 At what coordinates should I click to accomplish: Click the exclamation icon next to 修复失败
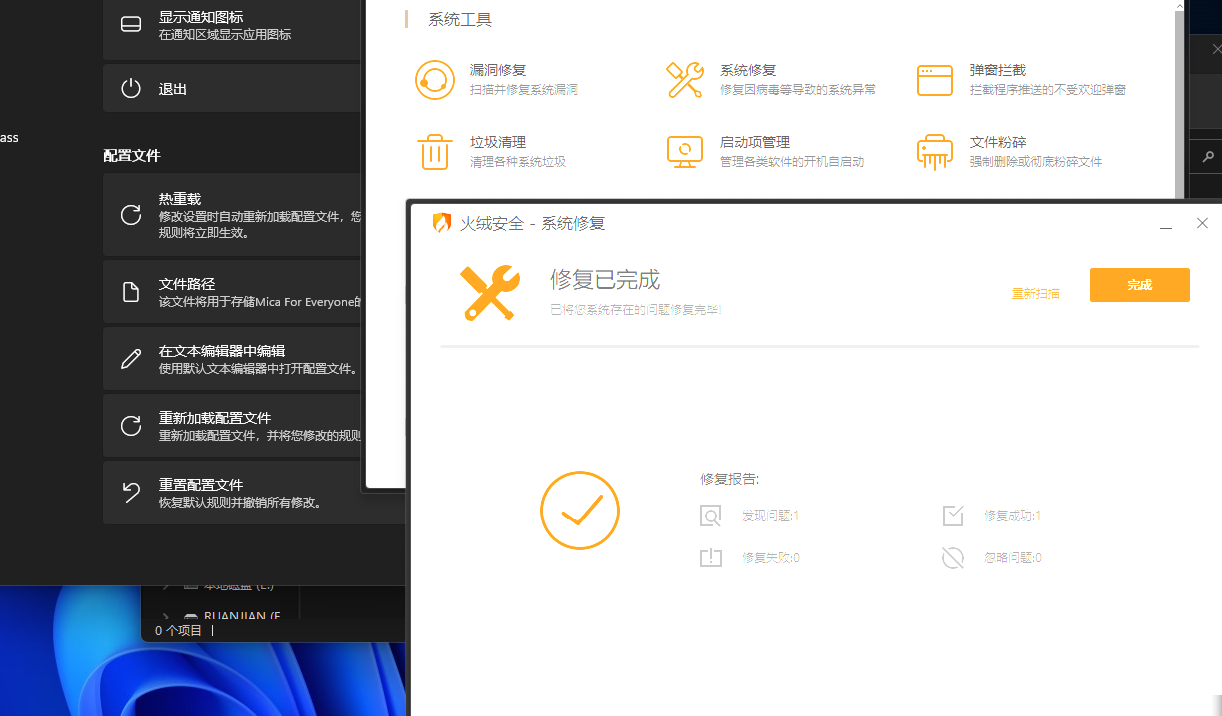[711, 558]
